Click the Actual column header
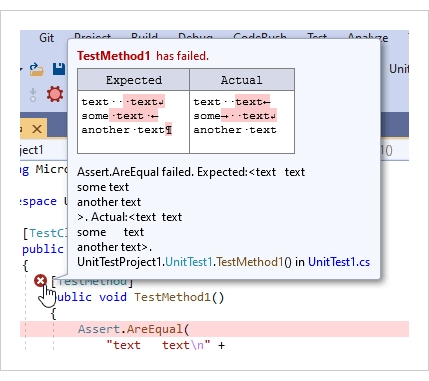Viewport: 429px width, 381px height. click(242, 80)
